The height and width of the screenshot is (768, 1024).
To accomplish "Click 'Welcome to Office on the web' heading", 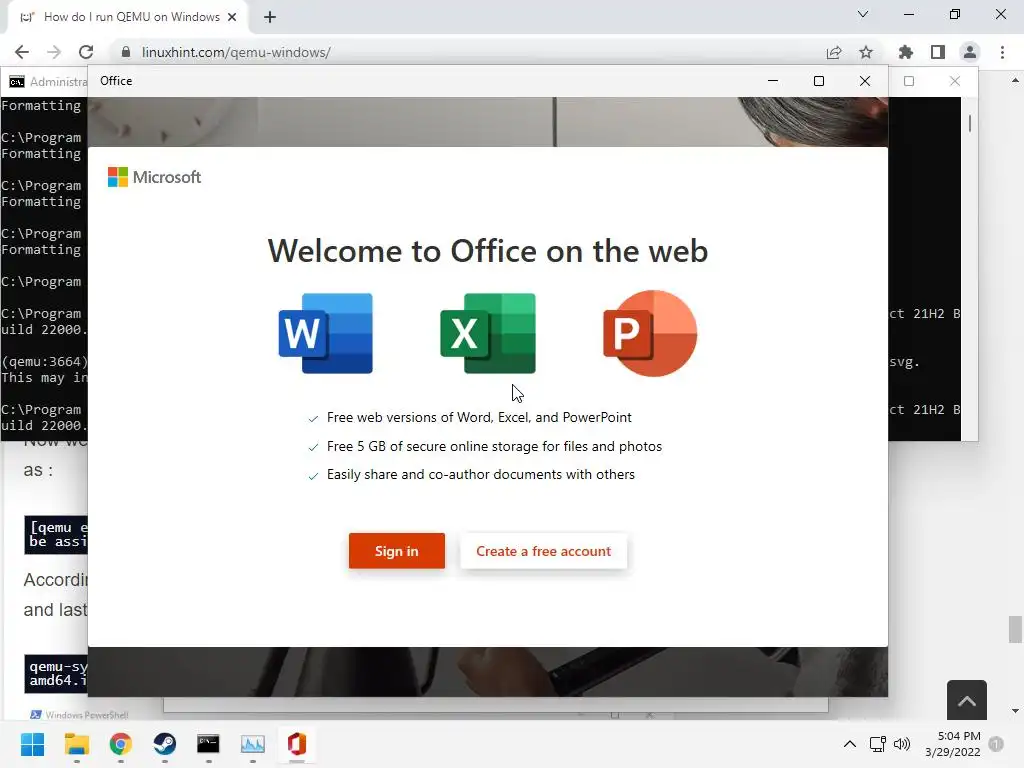I will (x=488, y=251).
